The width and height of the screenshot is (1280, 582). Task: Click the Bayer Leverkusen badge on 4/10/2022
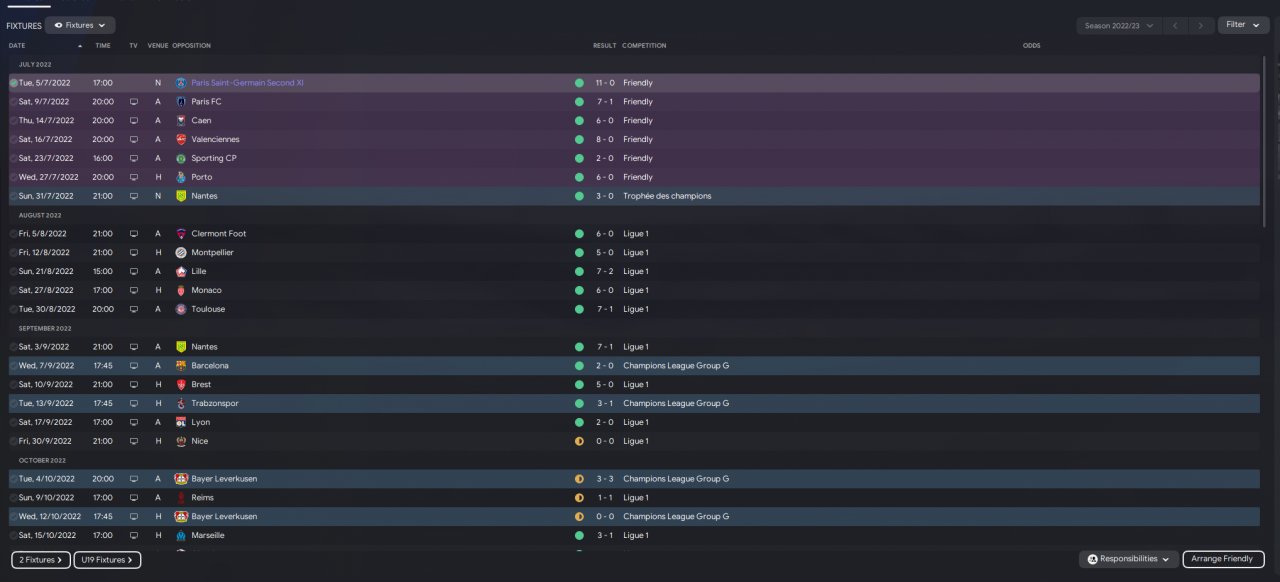[181, 479]
